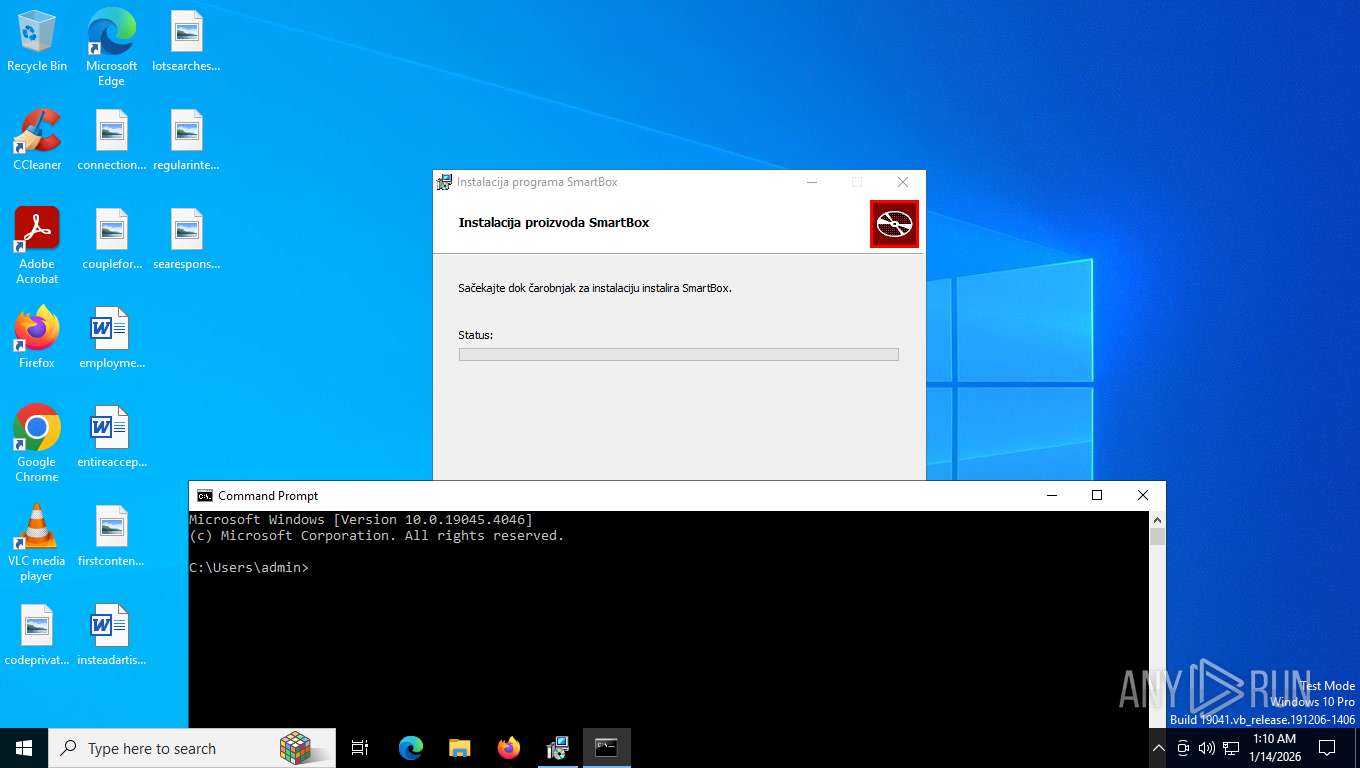Select the couplefor image file icon
This screenshot has height=768, width=1360.
pyautogui.click(x=111, y=240)
